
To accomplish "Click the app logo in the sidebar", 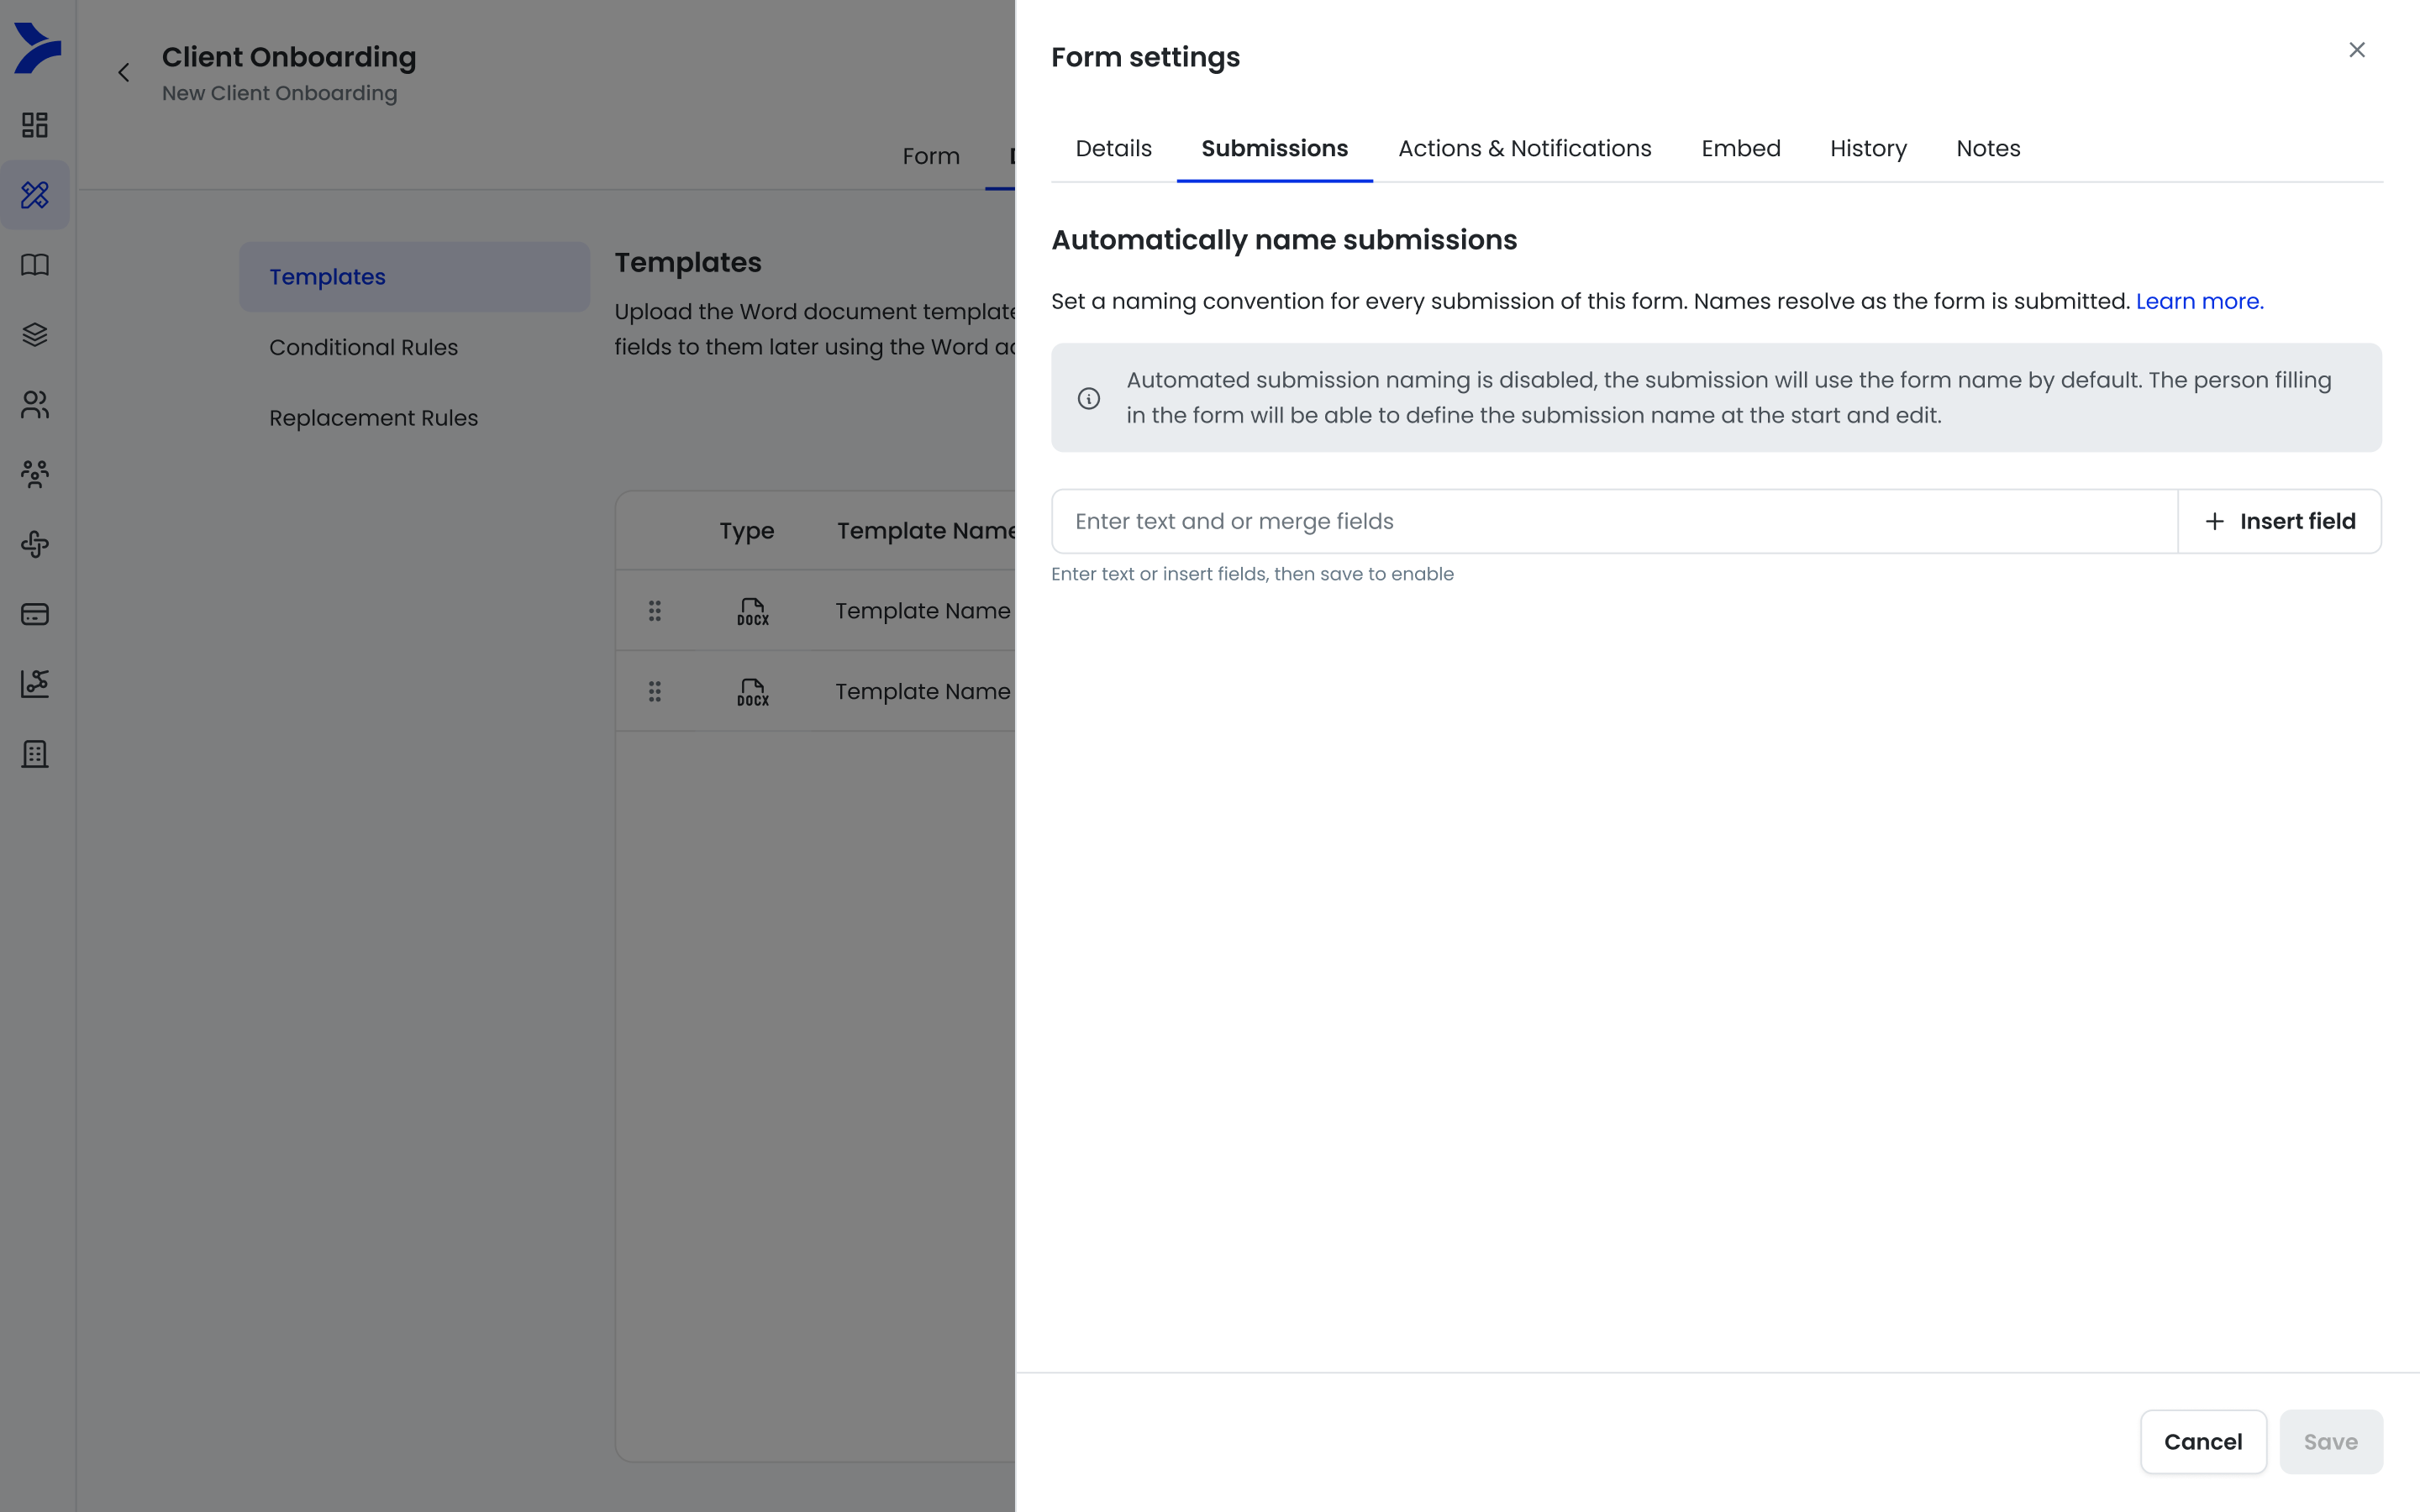I will [x=37, y=47].
